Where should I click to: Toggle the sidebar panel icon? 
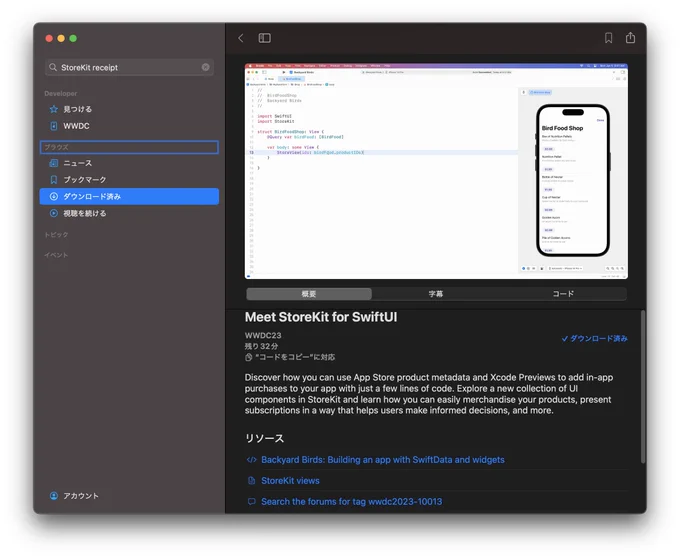point(265,38)
